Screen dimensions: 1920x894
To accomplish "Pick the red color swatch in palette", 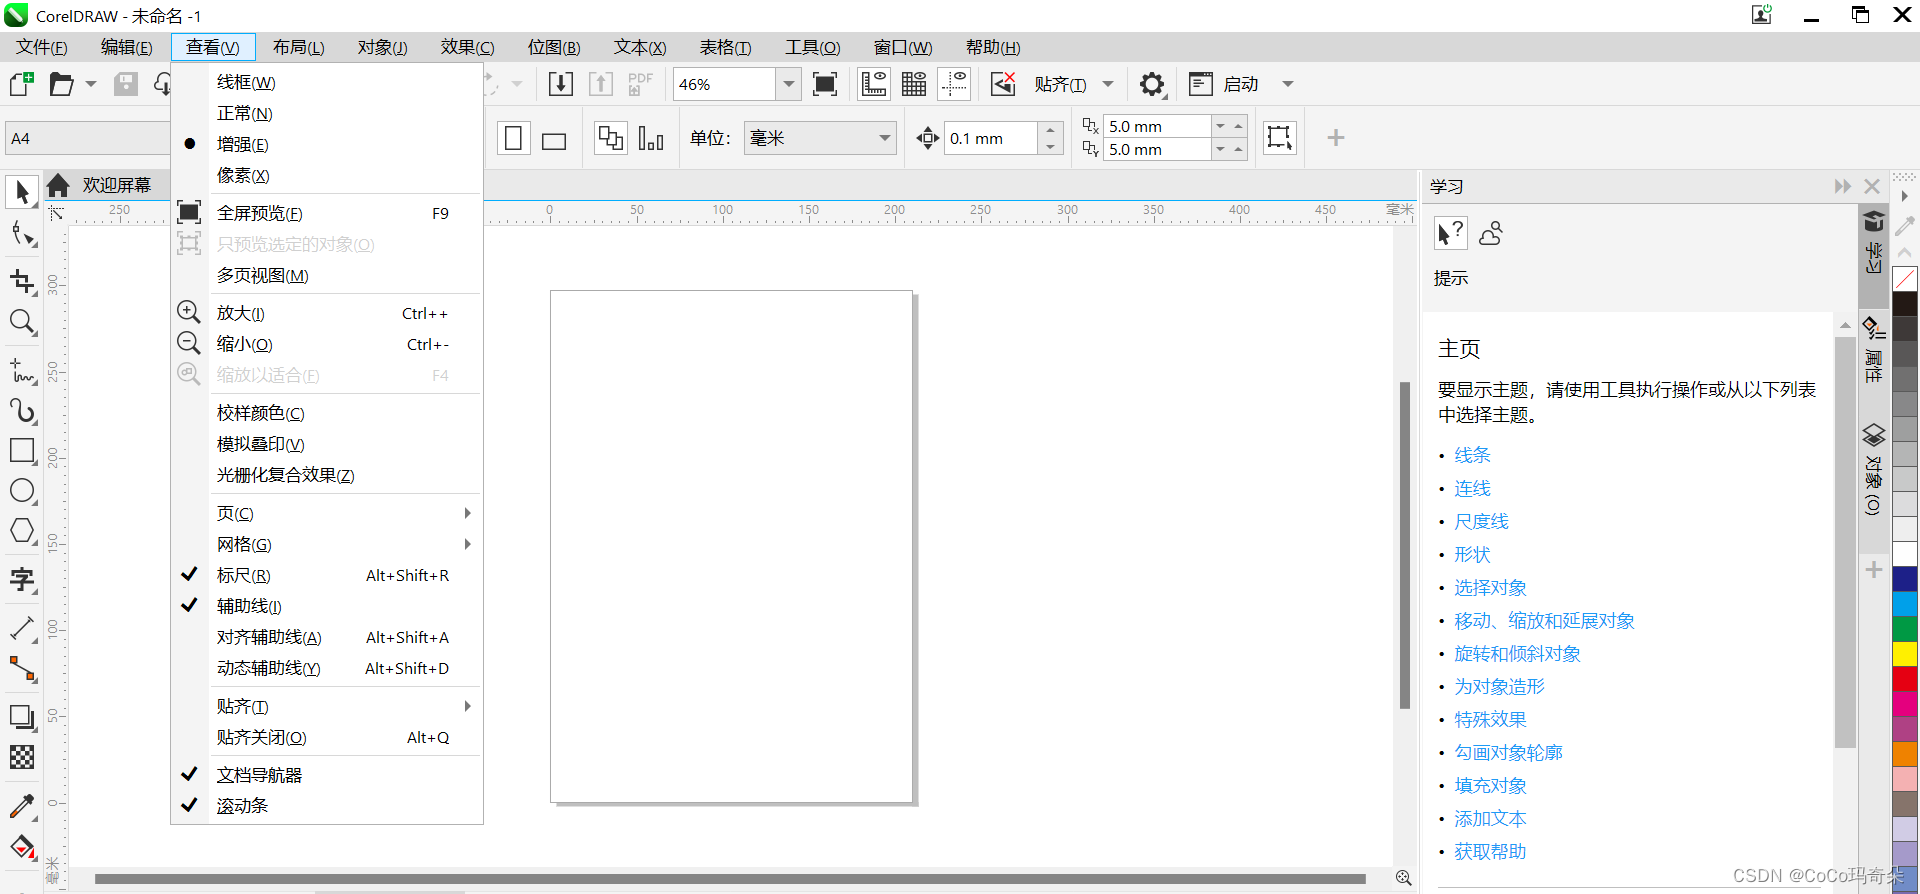I will pyautogui.click(x=1905, y=678).
